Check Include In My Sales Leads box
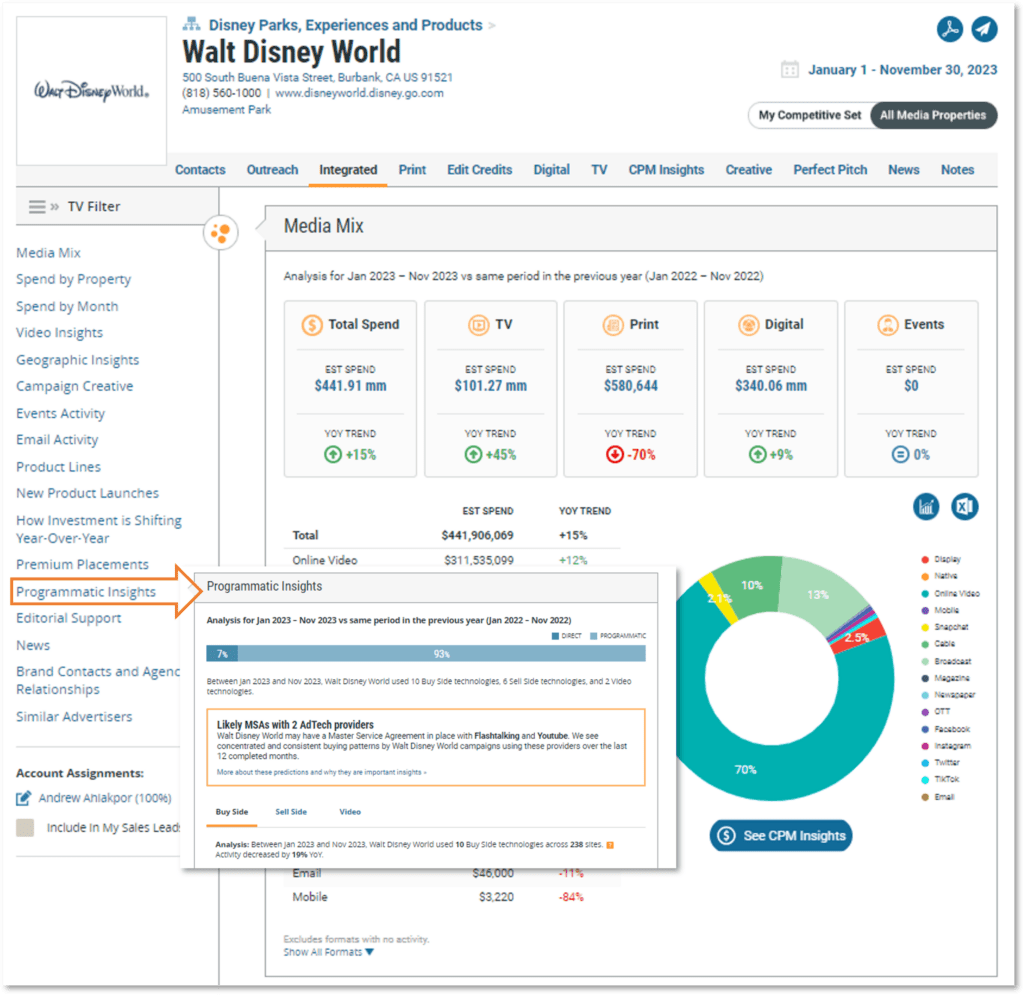 25,828
